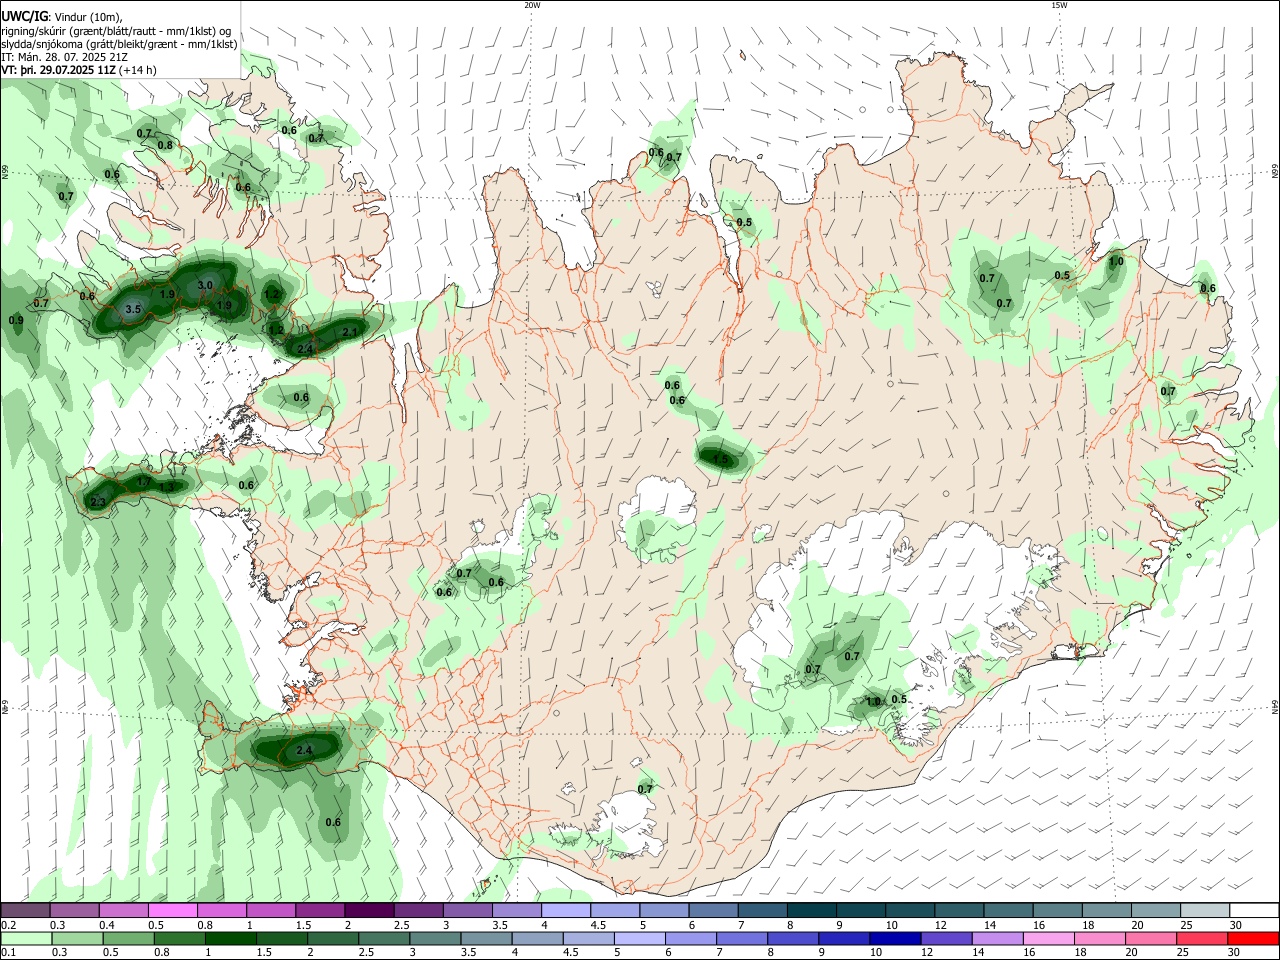Click the deep blue swatch labeled 10
The height and width of the screenshot is (960, 1280).
coord(893,938)
